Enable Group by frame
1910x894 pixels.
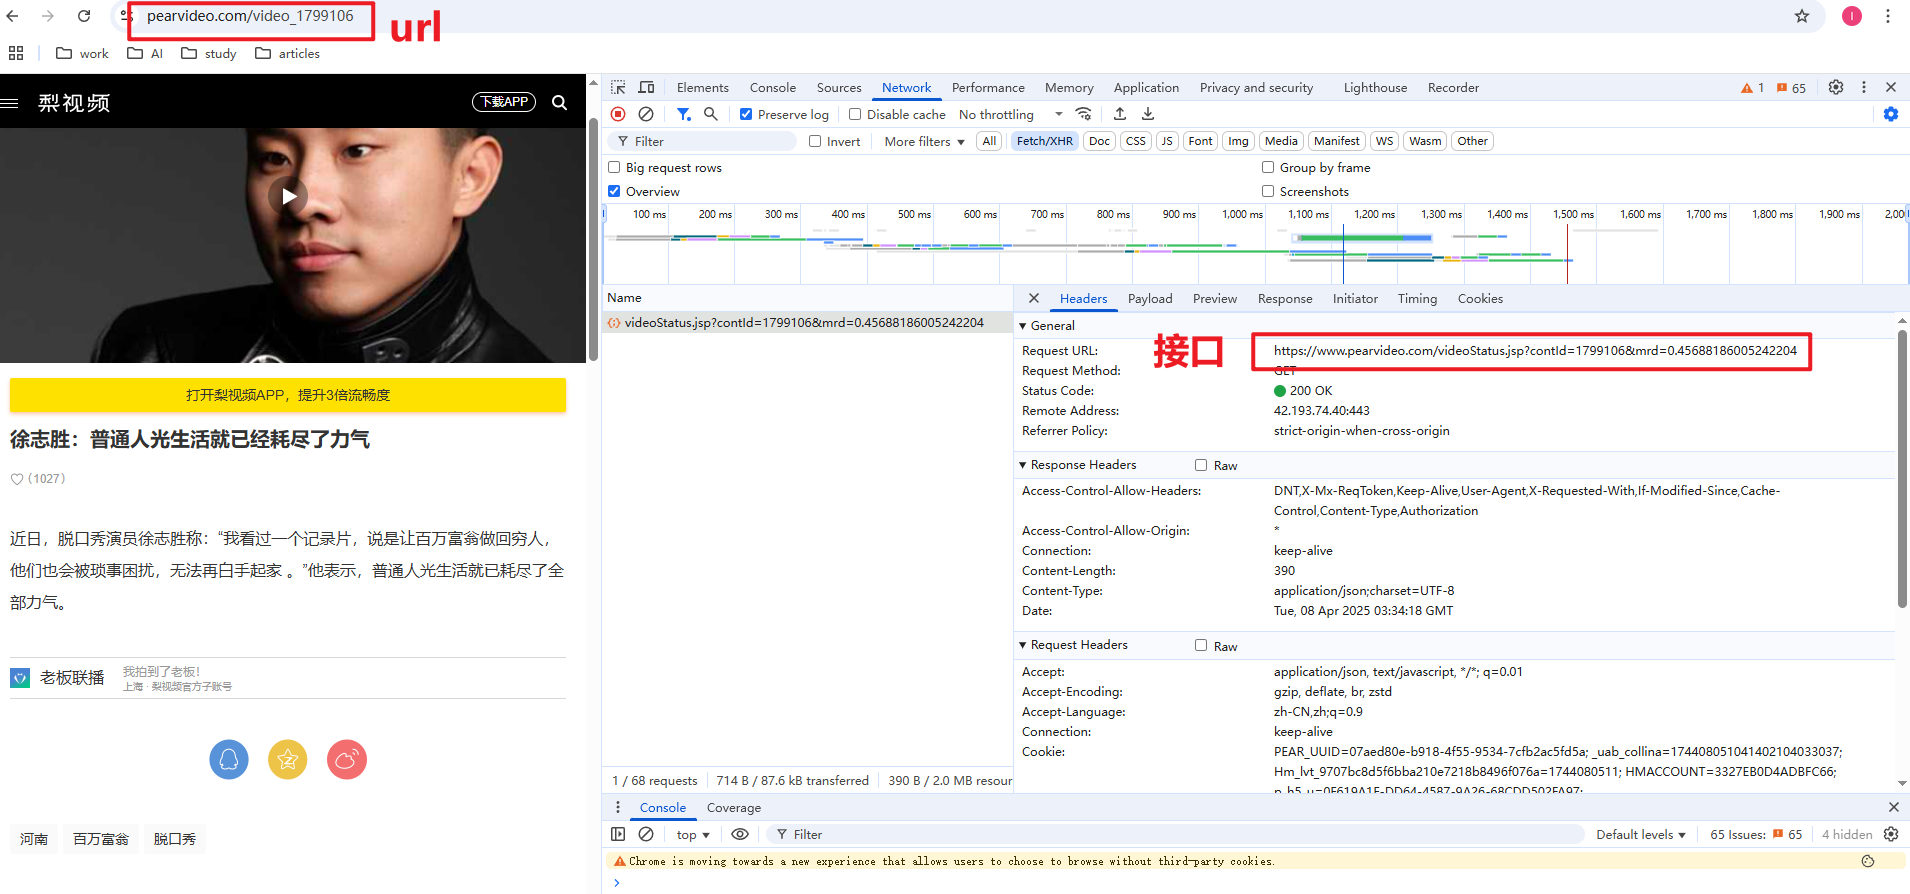click(1268, 167)
